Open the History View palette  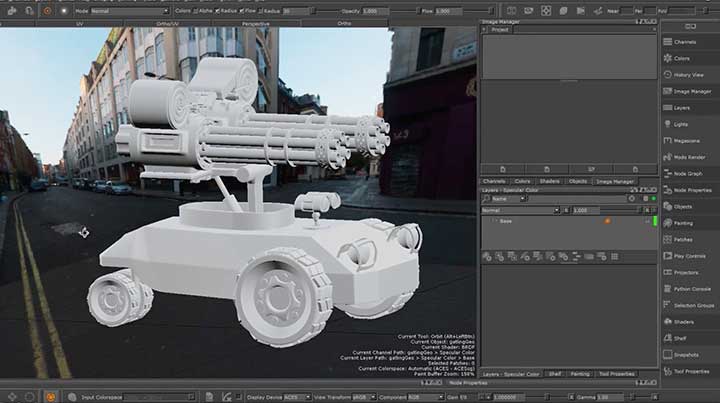tap(688, 75)
